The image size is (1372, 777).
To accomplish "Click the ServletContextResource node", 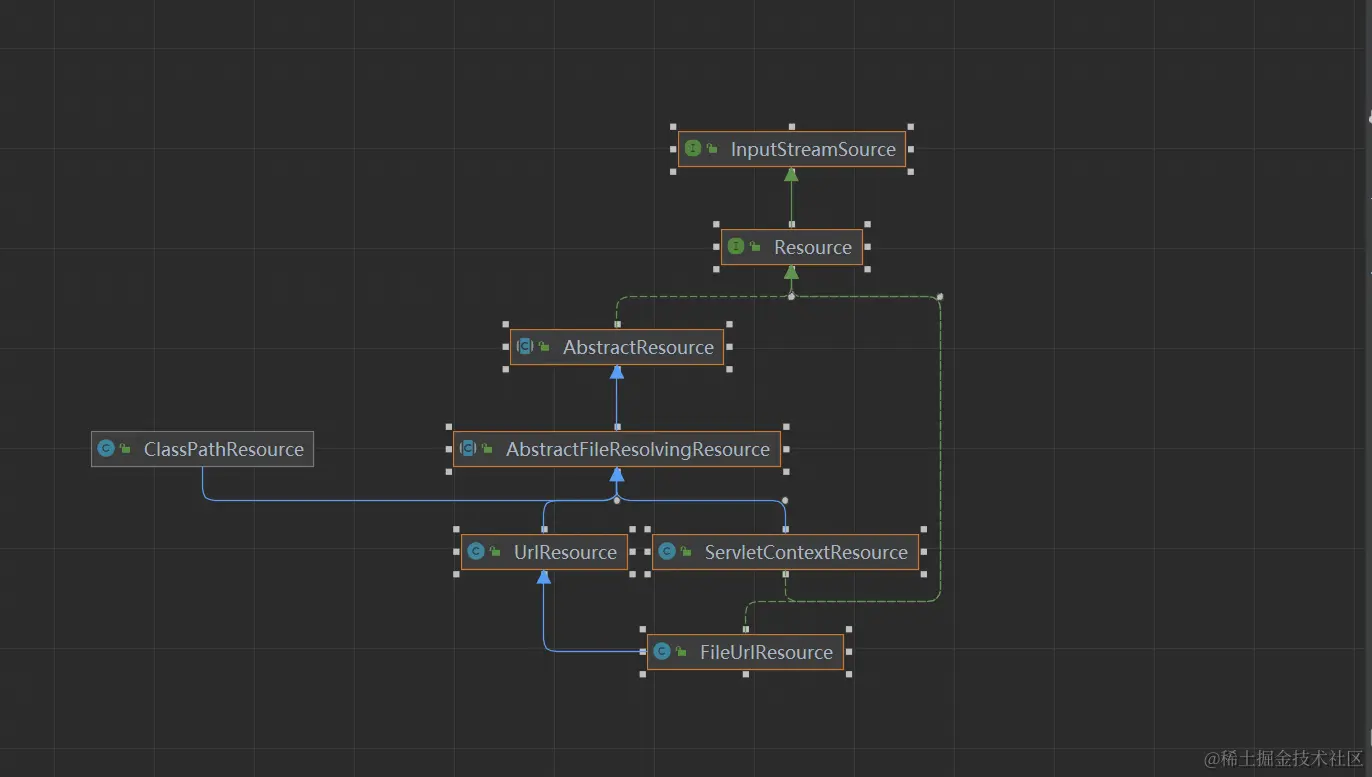I will (785, 552).
